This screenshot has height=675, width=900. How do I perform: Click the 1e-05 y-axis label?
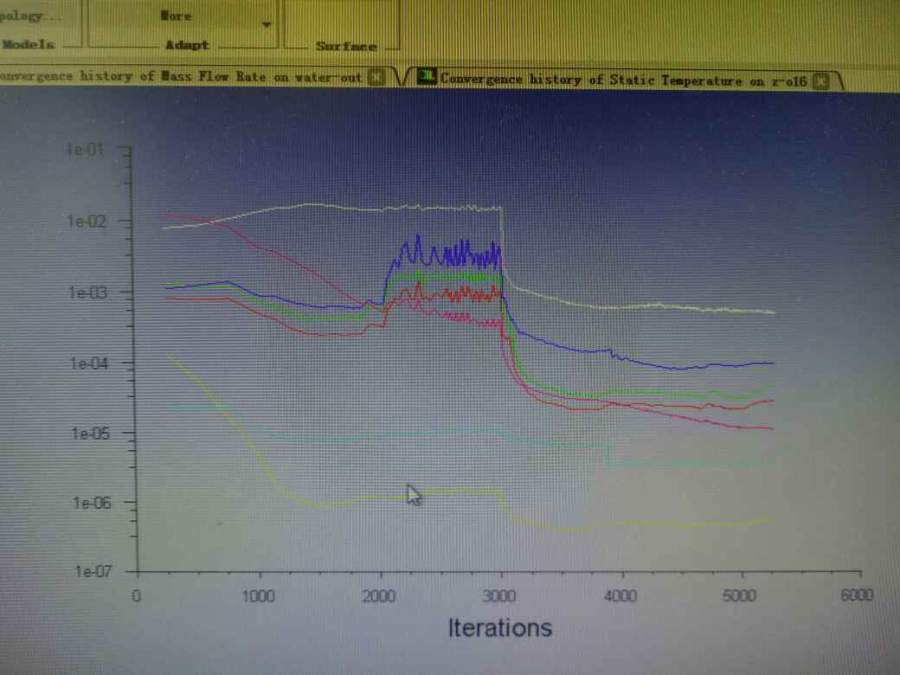click(90, 433)
